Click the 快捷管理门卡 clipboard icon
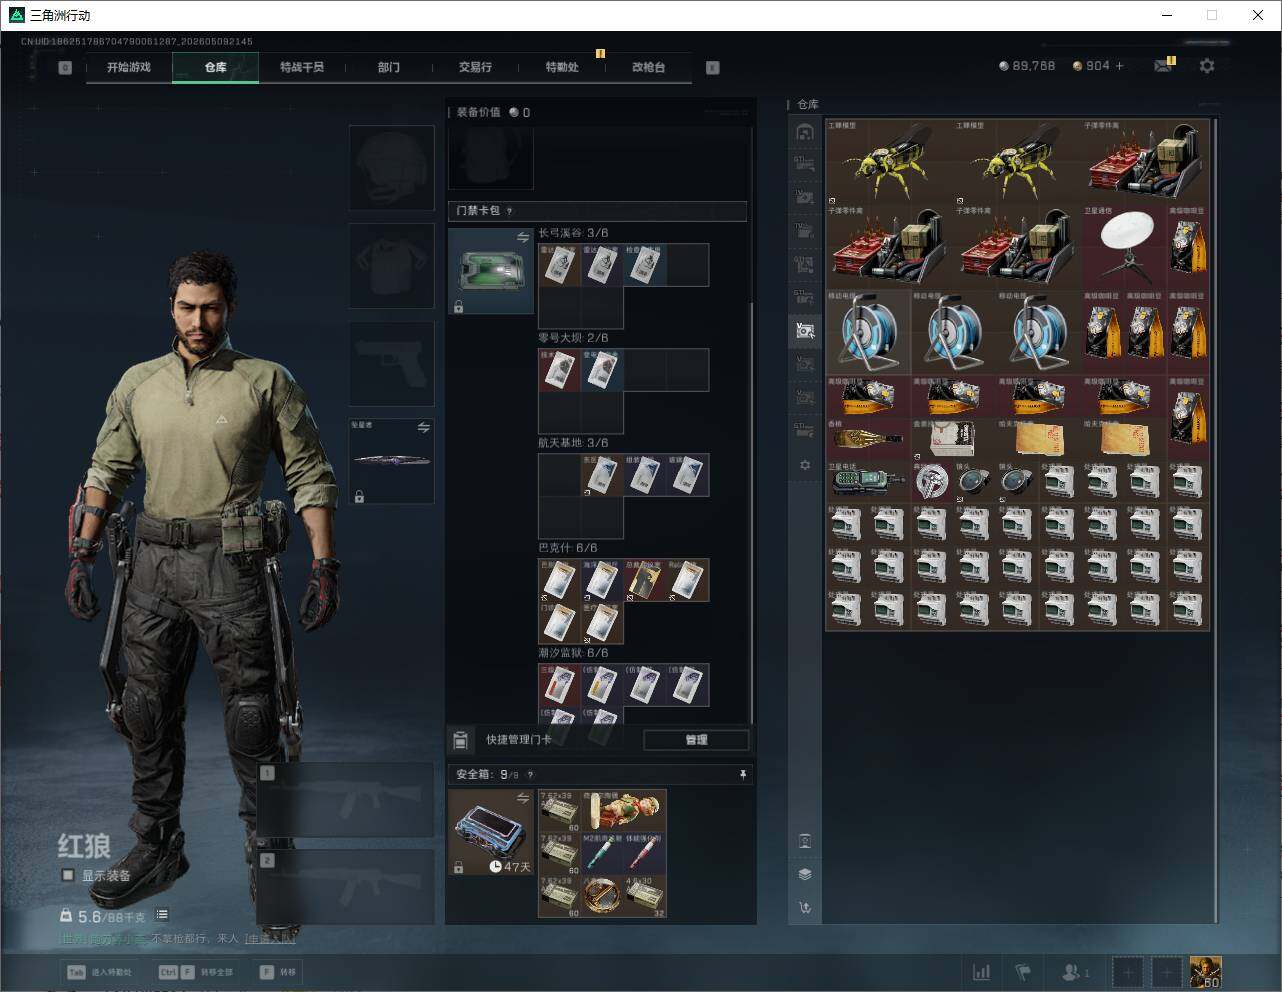Viewport: 1282px width, 992px height. (x=460, y=740)
